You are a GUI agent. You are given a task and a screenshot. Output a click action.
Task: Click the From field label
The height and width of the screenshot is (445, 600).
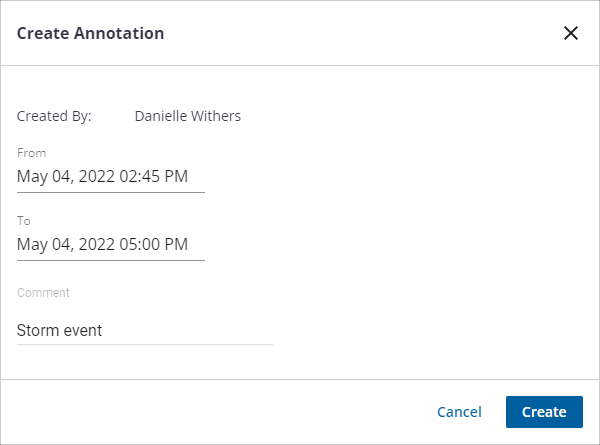point(31,153)
